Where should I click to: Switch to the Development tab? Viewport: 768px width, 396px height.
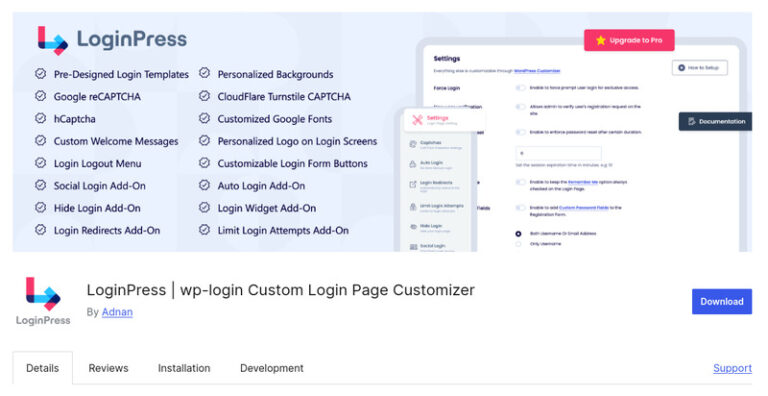[x=272, y=368]
